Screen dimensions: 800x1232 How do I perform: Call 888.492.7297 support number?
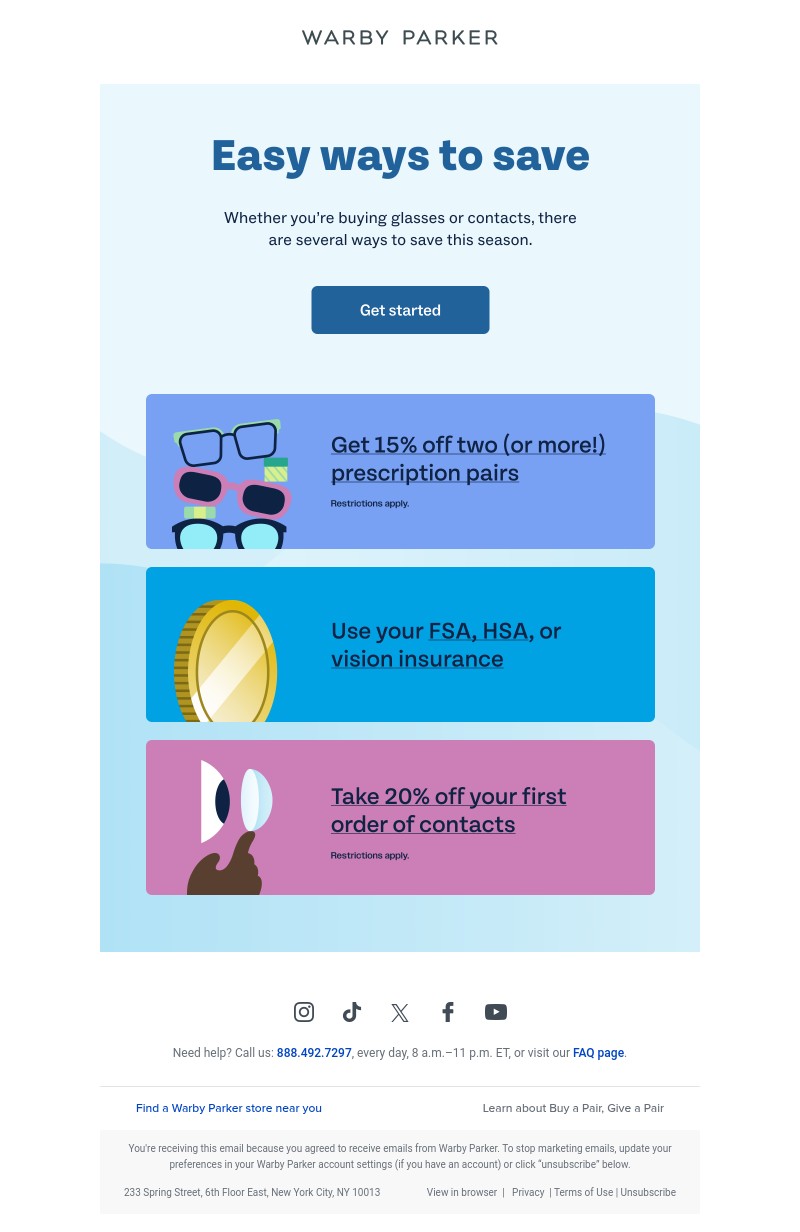314,1053
